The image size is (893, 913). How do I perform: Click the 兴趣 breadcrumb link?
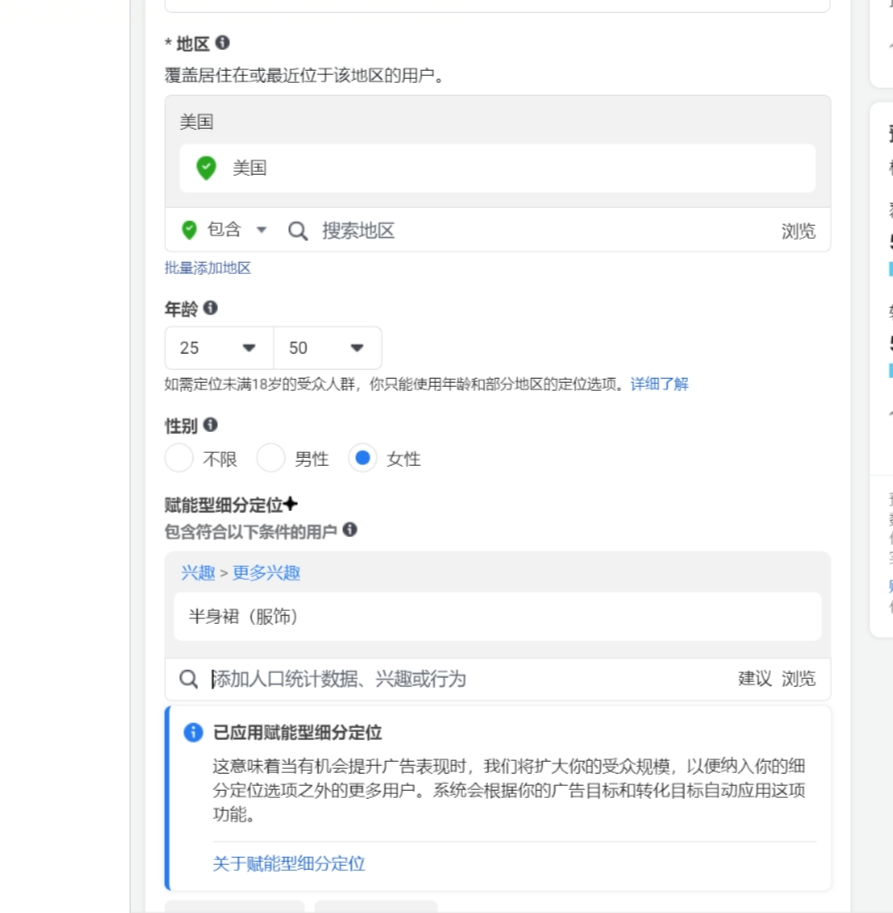(x=198, y=573)
